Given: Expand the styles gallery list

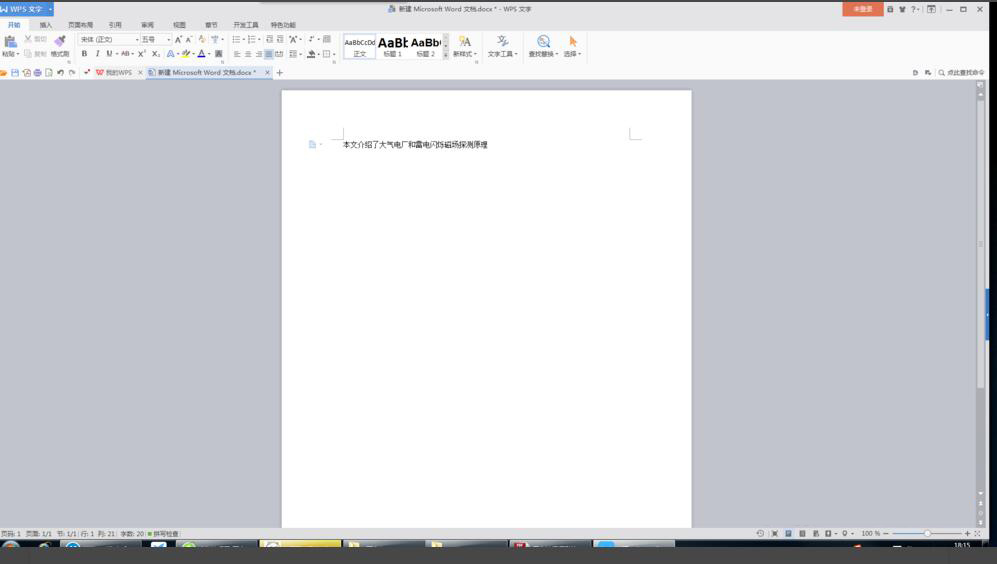Looking at the screenshot, I should click(446, 55).
